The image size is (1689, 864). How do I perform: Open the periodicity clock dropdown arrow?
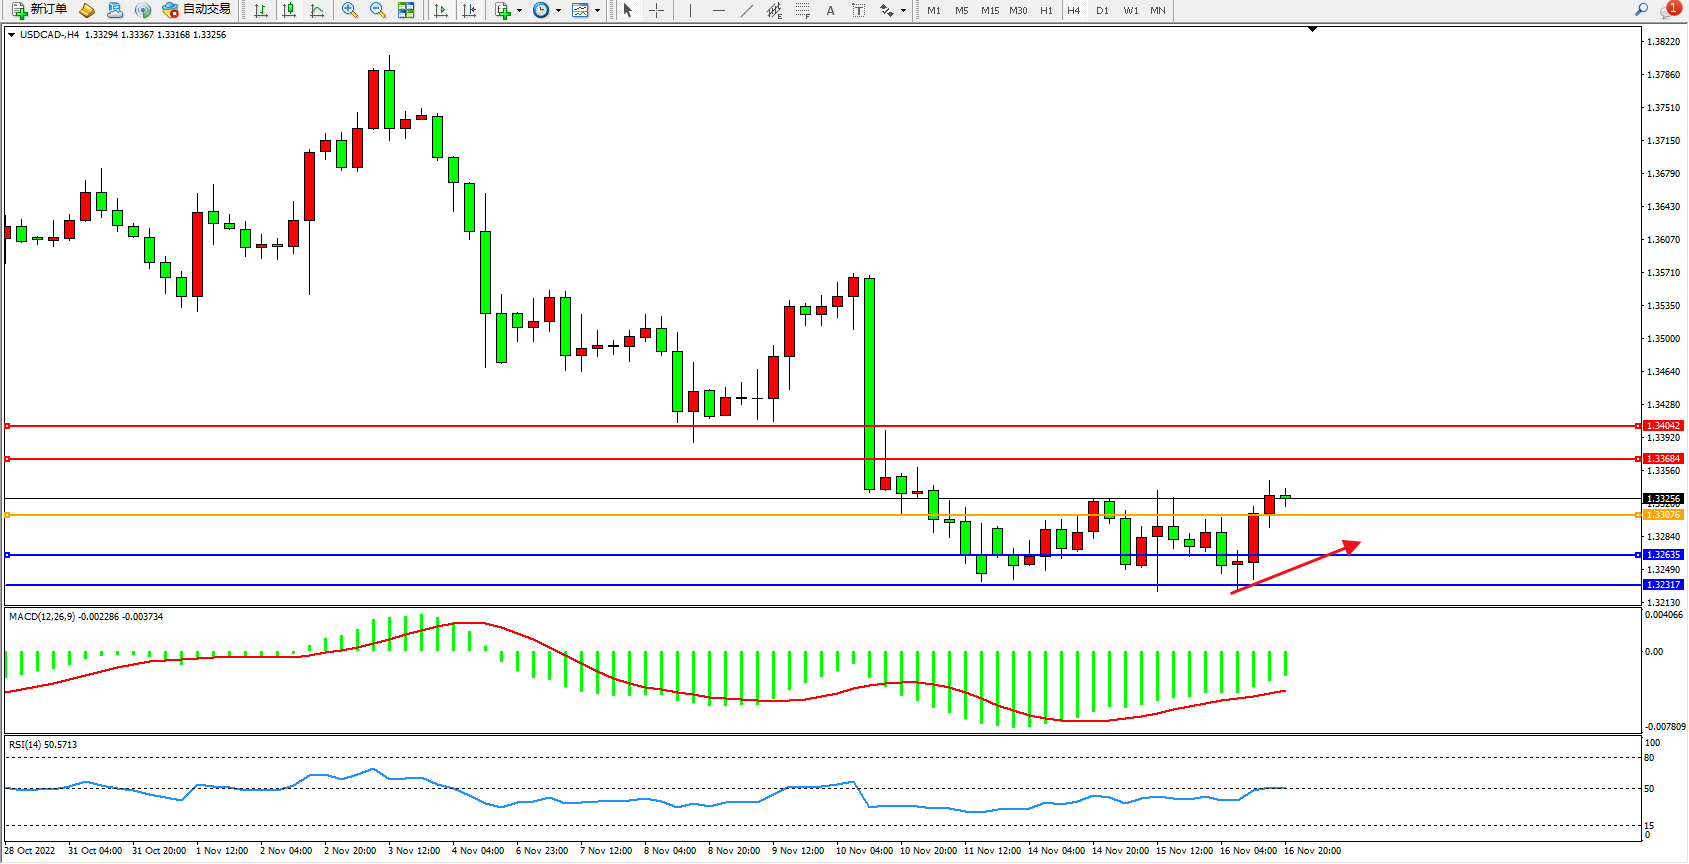558,11
